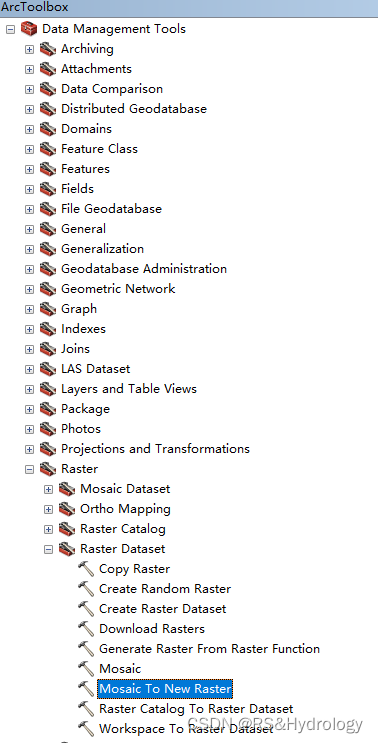Click the Ortho Mapping toolset icon
Screen dimensions: 378x743
click(x=67, y=508)
